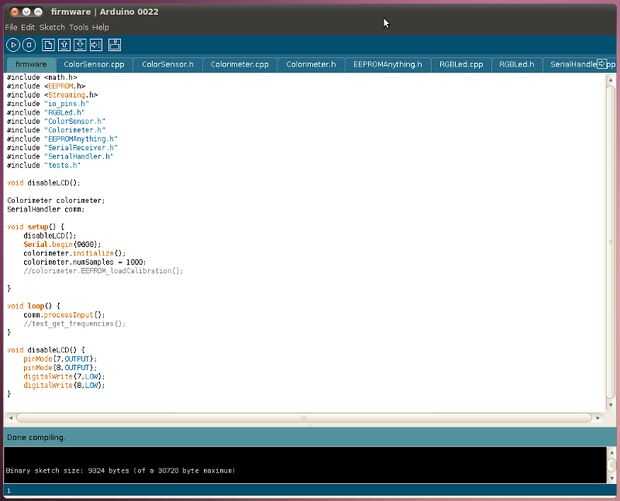The height and width of the screenshot is (501, 620).
Task: Open the Edit menu
Action: 28,27
